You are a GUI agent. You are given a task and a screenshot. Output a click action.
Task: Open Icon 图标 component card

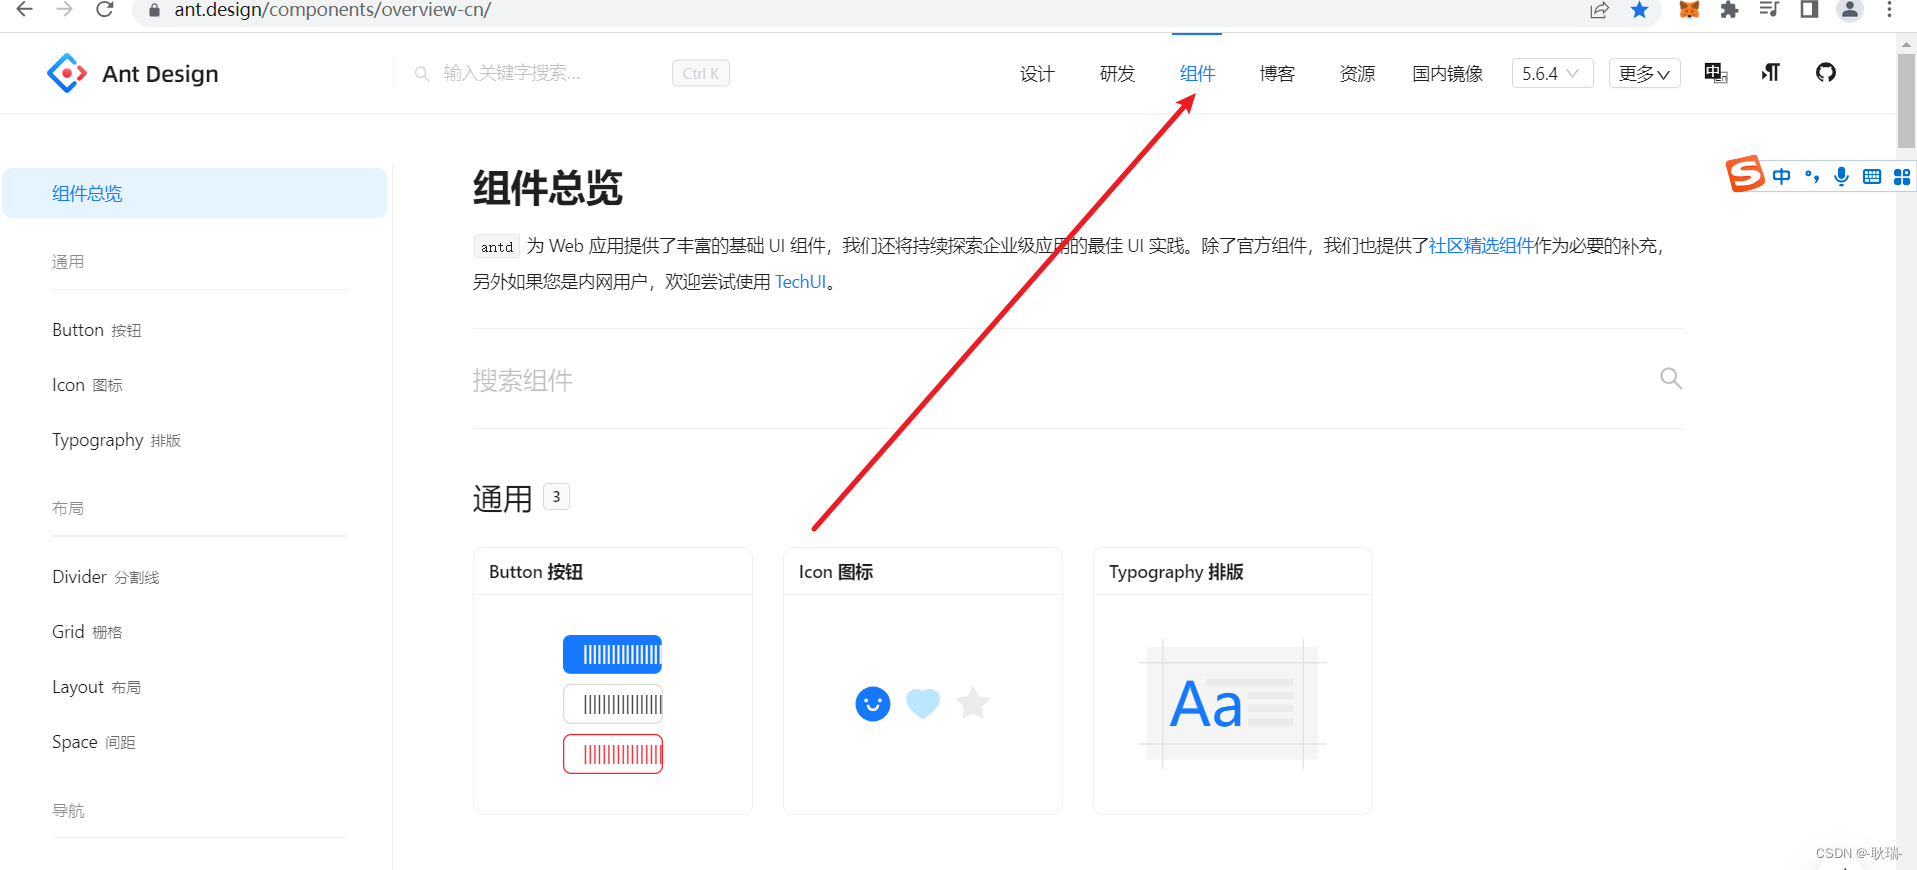(x=923, y=681)
